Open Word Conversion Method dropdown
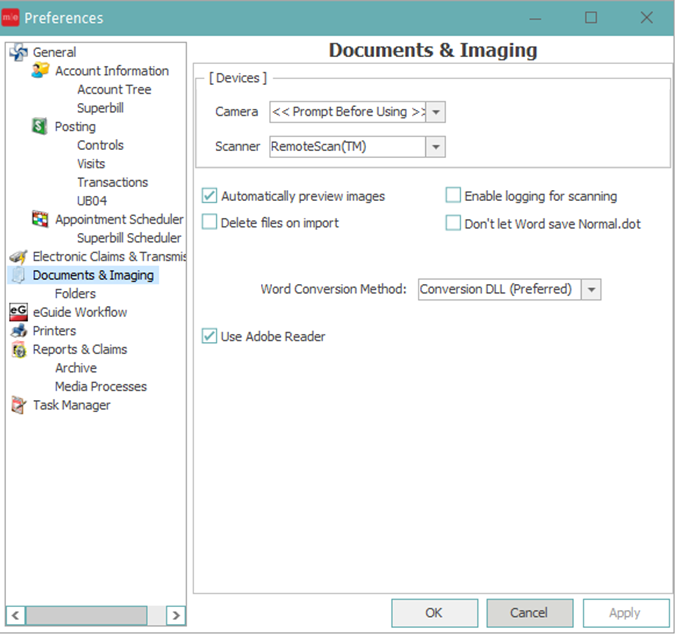Image resolution: width=677 pixels, height=637 pixels. tap(591, 290)
